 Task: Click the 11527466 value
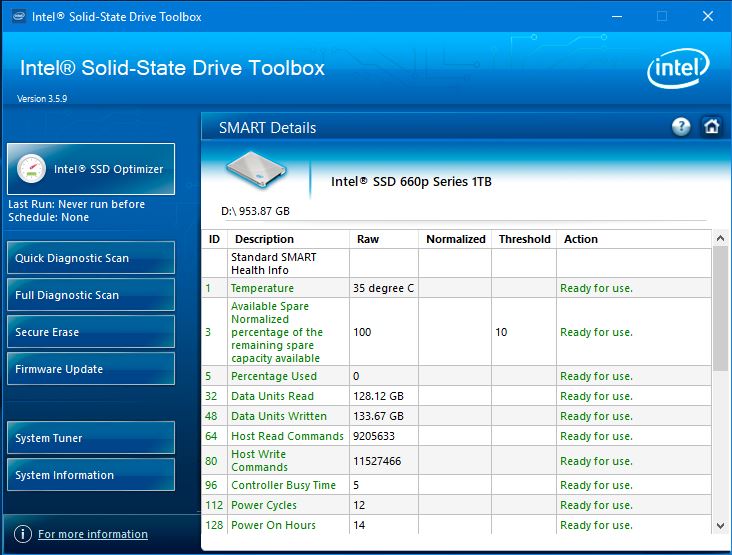click(x=377, y=461)
